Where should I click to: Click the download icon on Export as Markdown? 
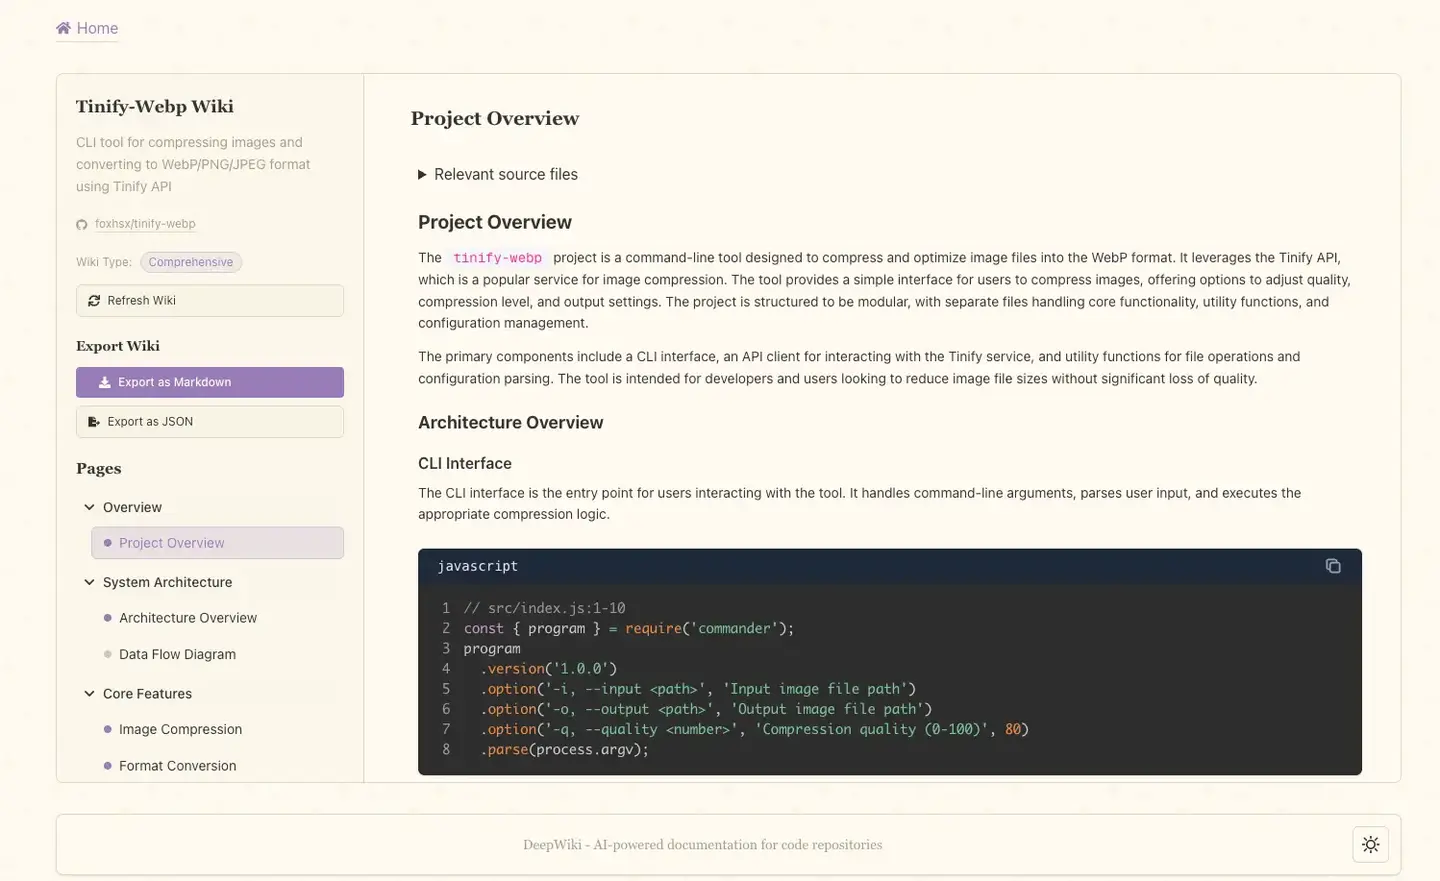point(104,382)
